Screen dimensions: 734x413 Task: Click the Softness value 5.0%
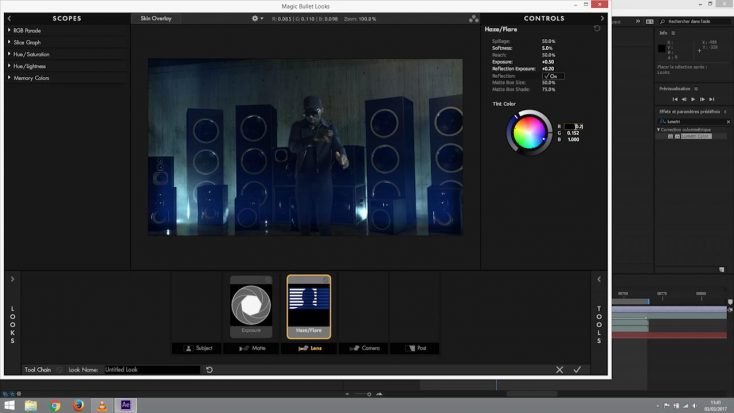click(547, 48)
